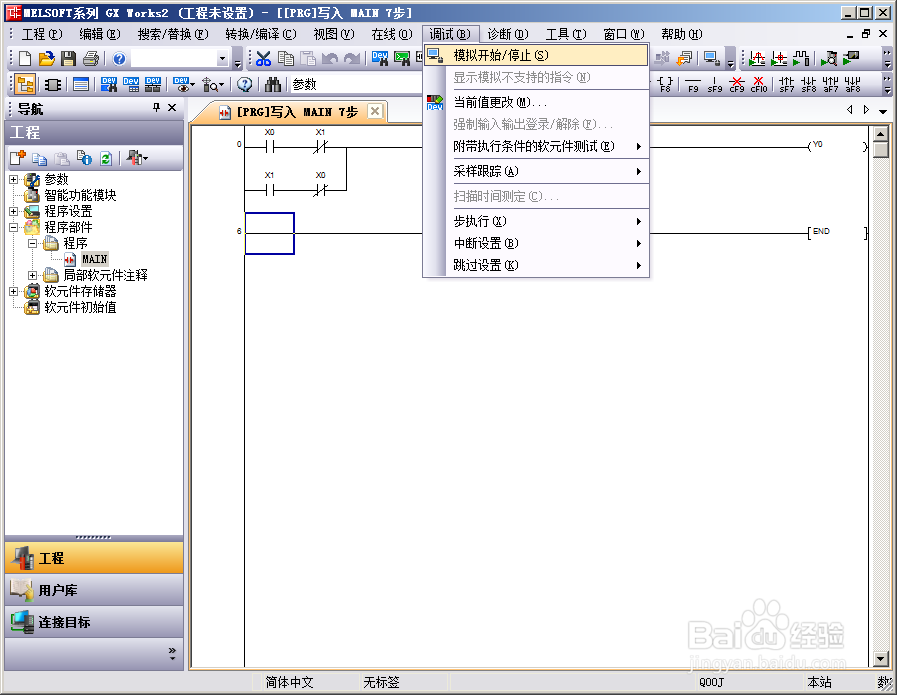Select 智能功能模块 tree item
This screenshot has height=695, width=897.
tap(80, 195)
